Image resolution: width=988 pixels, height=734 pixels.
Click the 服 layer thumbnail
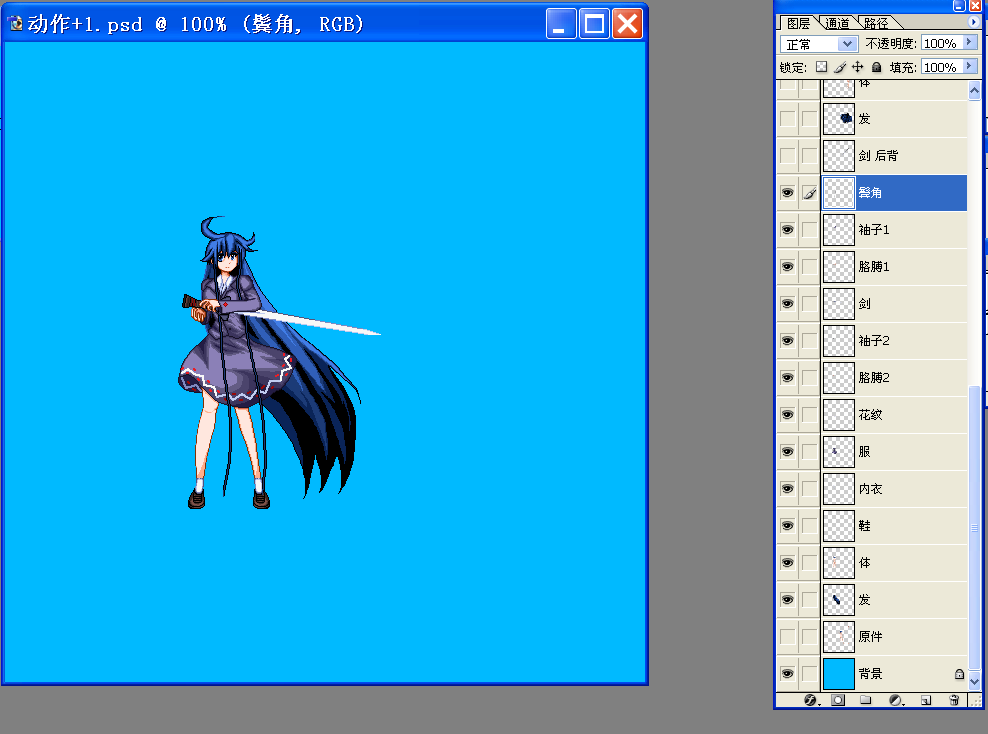click(x=839, y=452)
